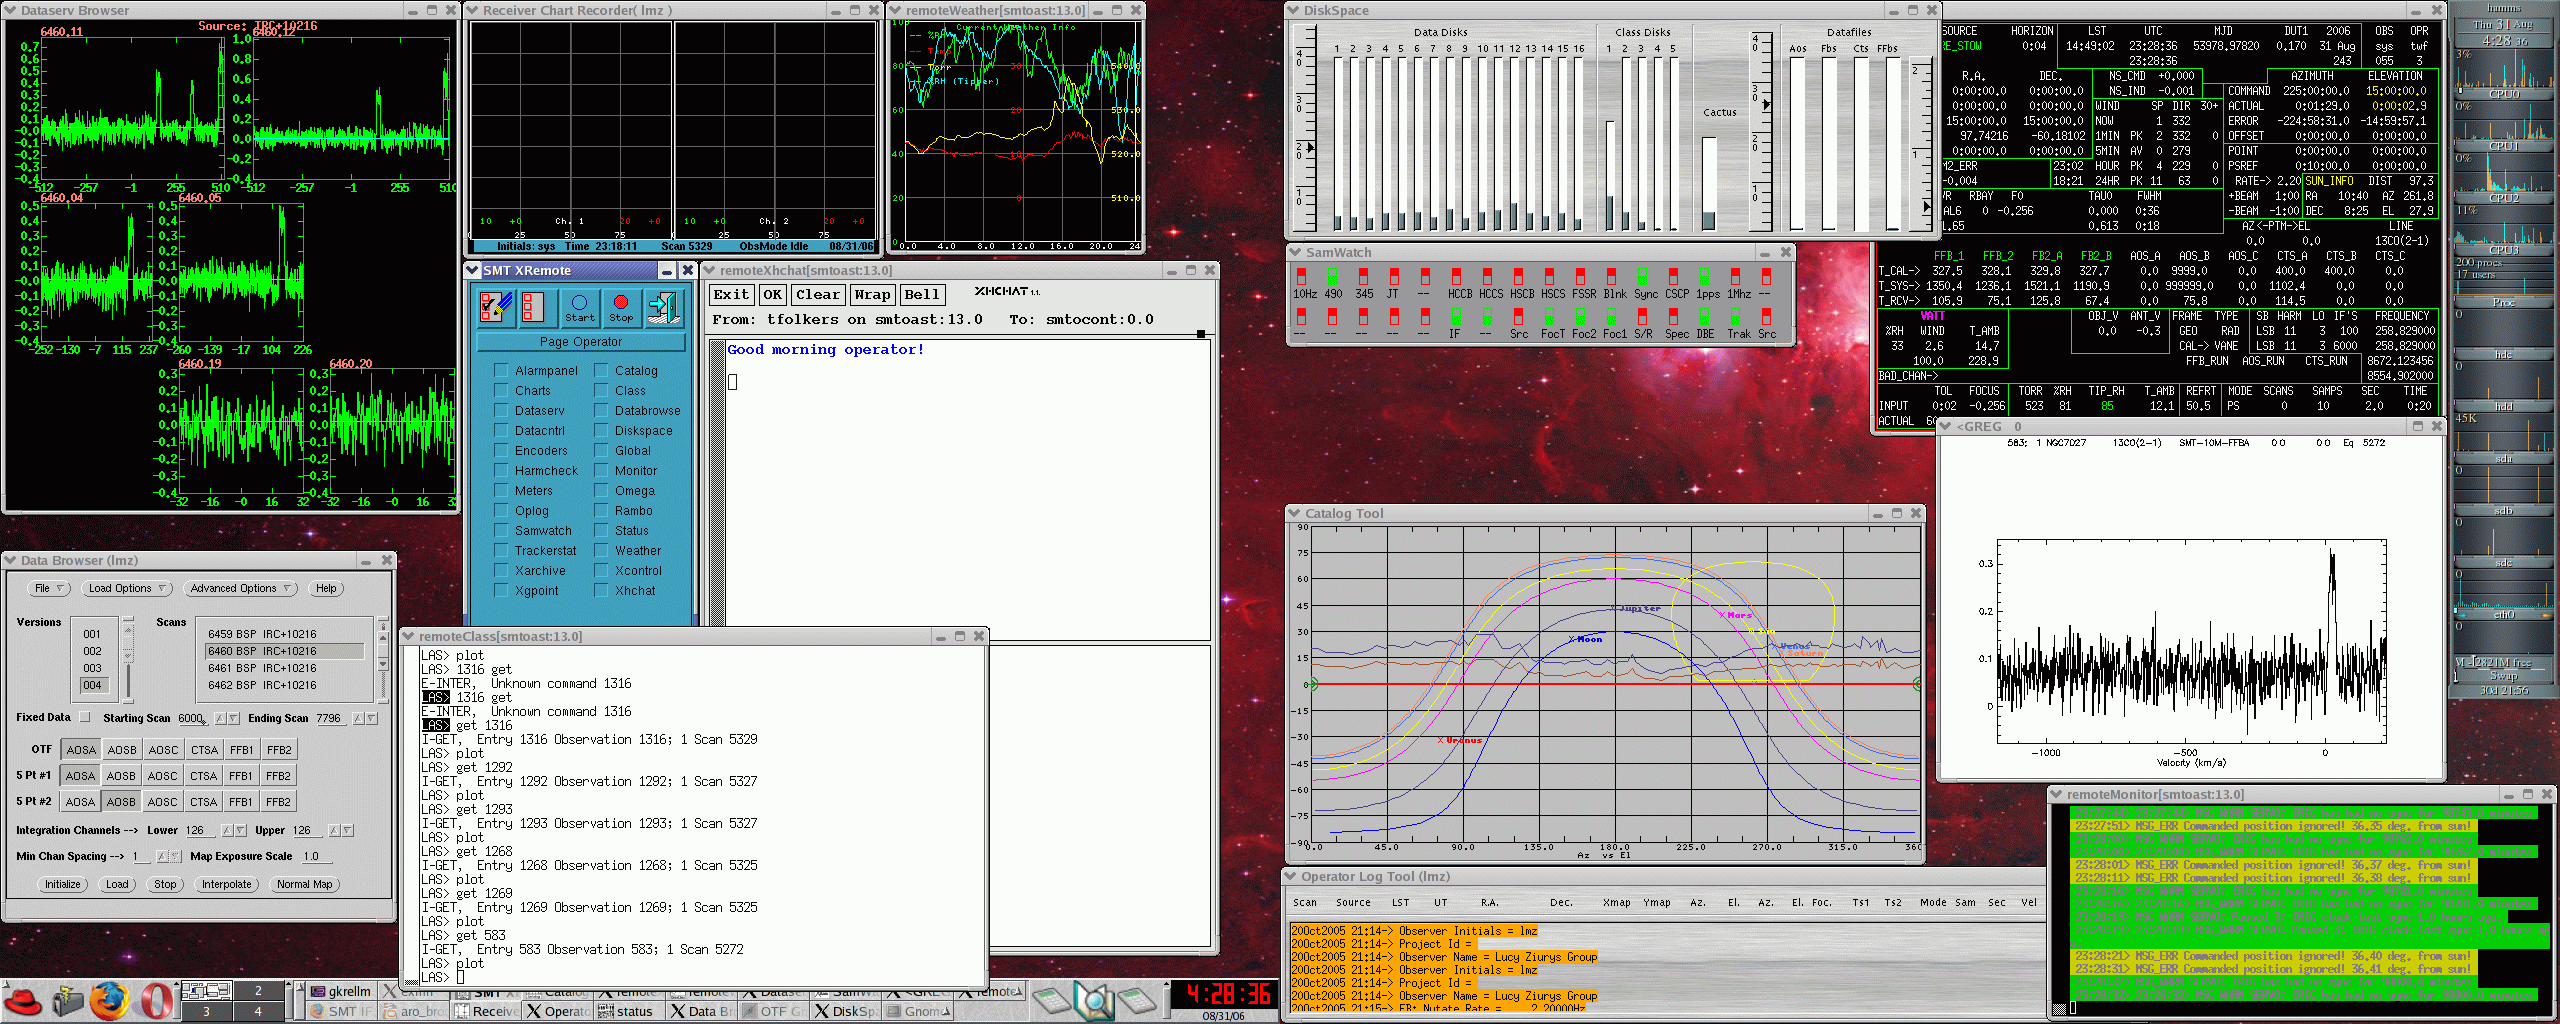The width and height of the screenshot is (2560, 1024).
Task: Click the plain red checklist icon
Action: pyautogui.click(x=534, y=308)
